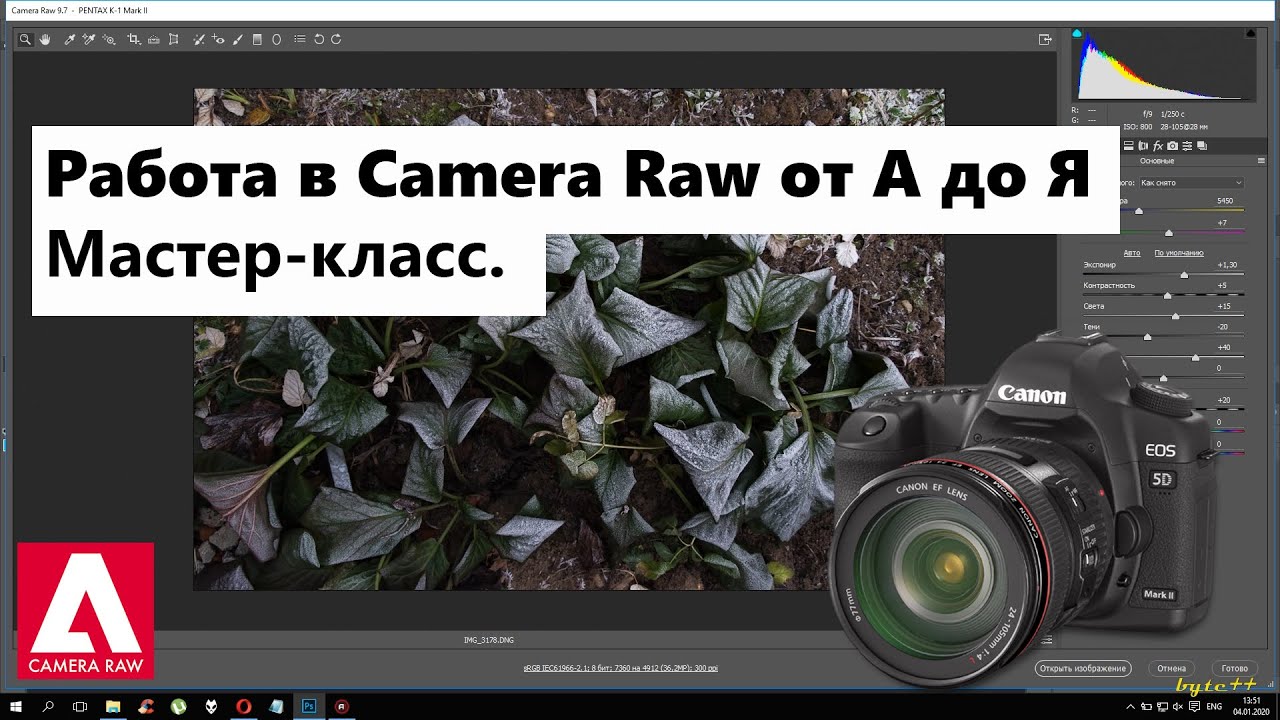
Task: Select the Graduated Filter tool
Action: (257, 39)
